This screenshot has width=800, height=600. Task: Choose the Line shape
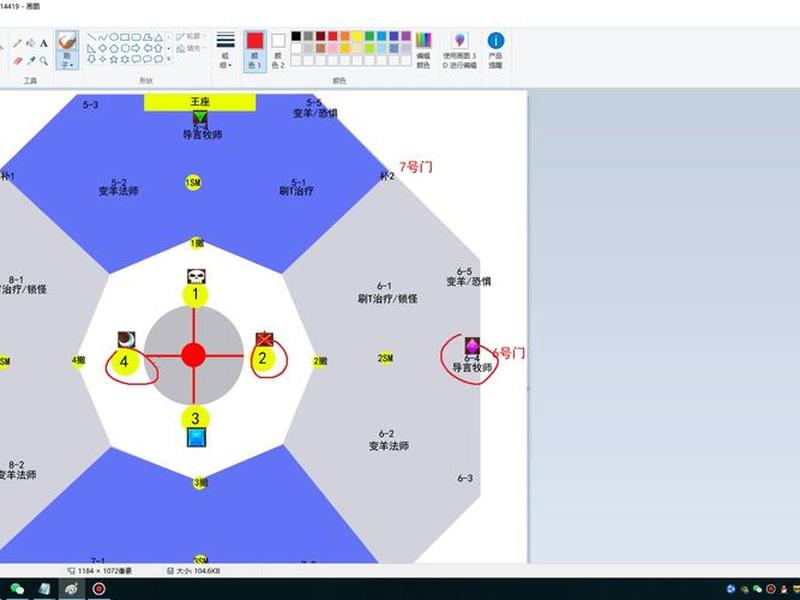tap(91, 37)
